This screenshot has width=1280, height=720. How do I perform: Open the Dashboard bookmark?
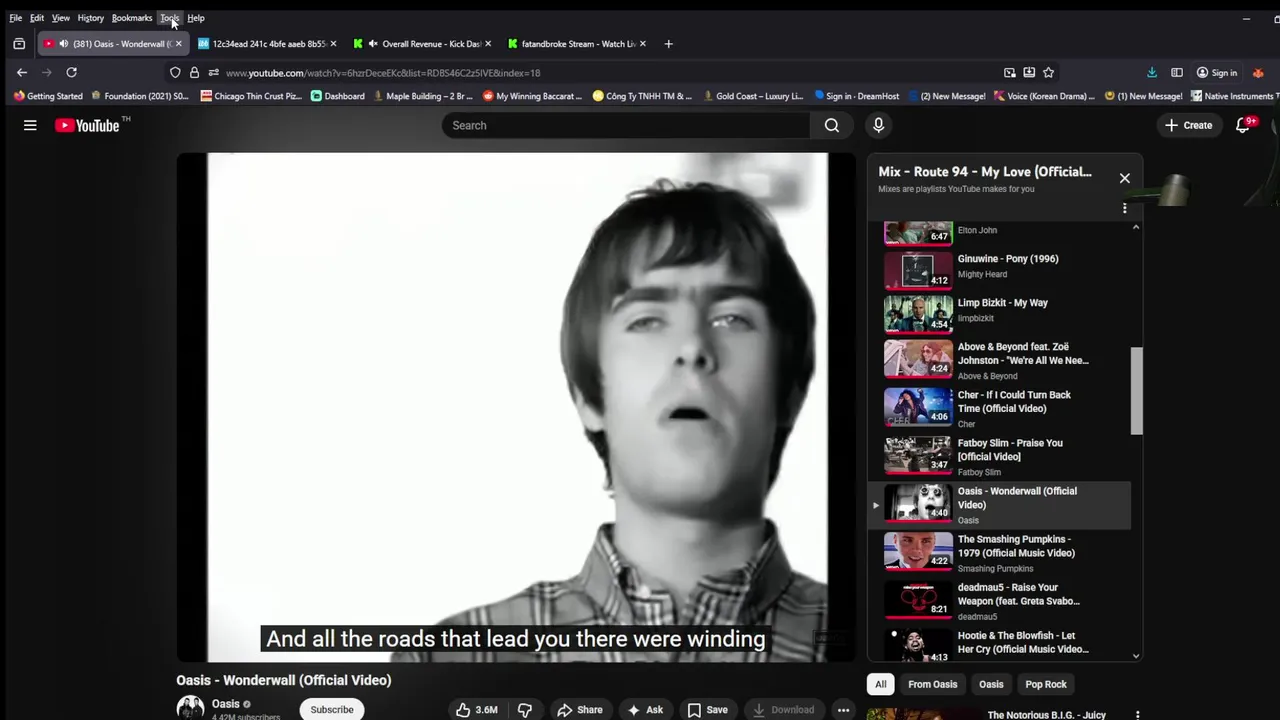338,96
